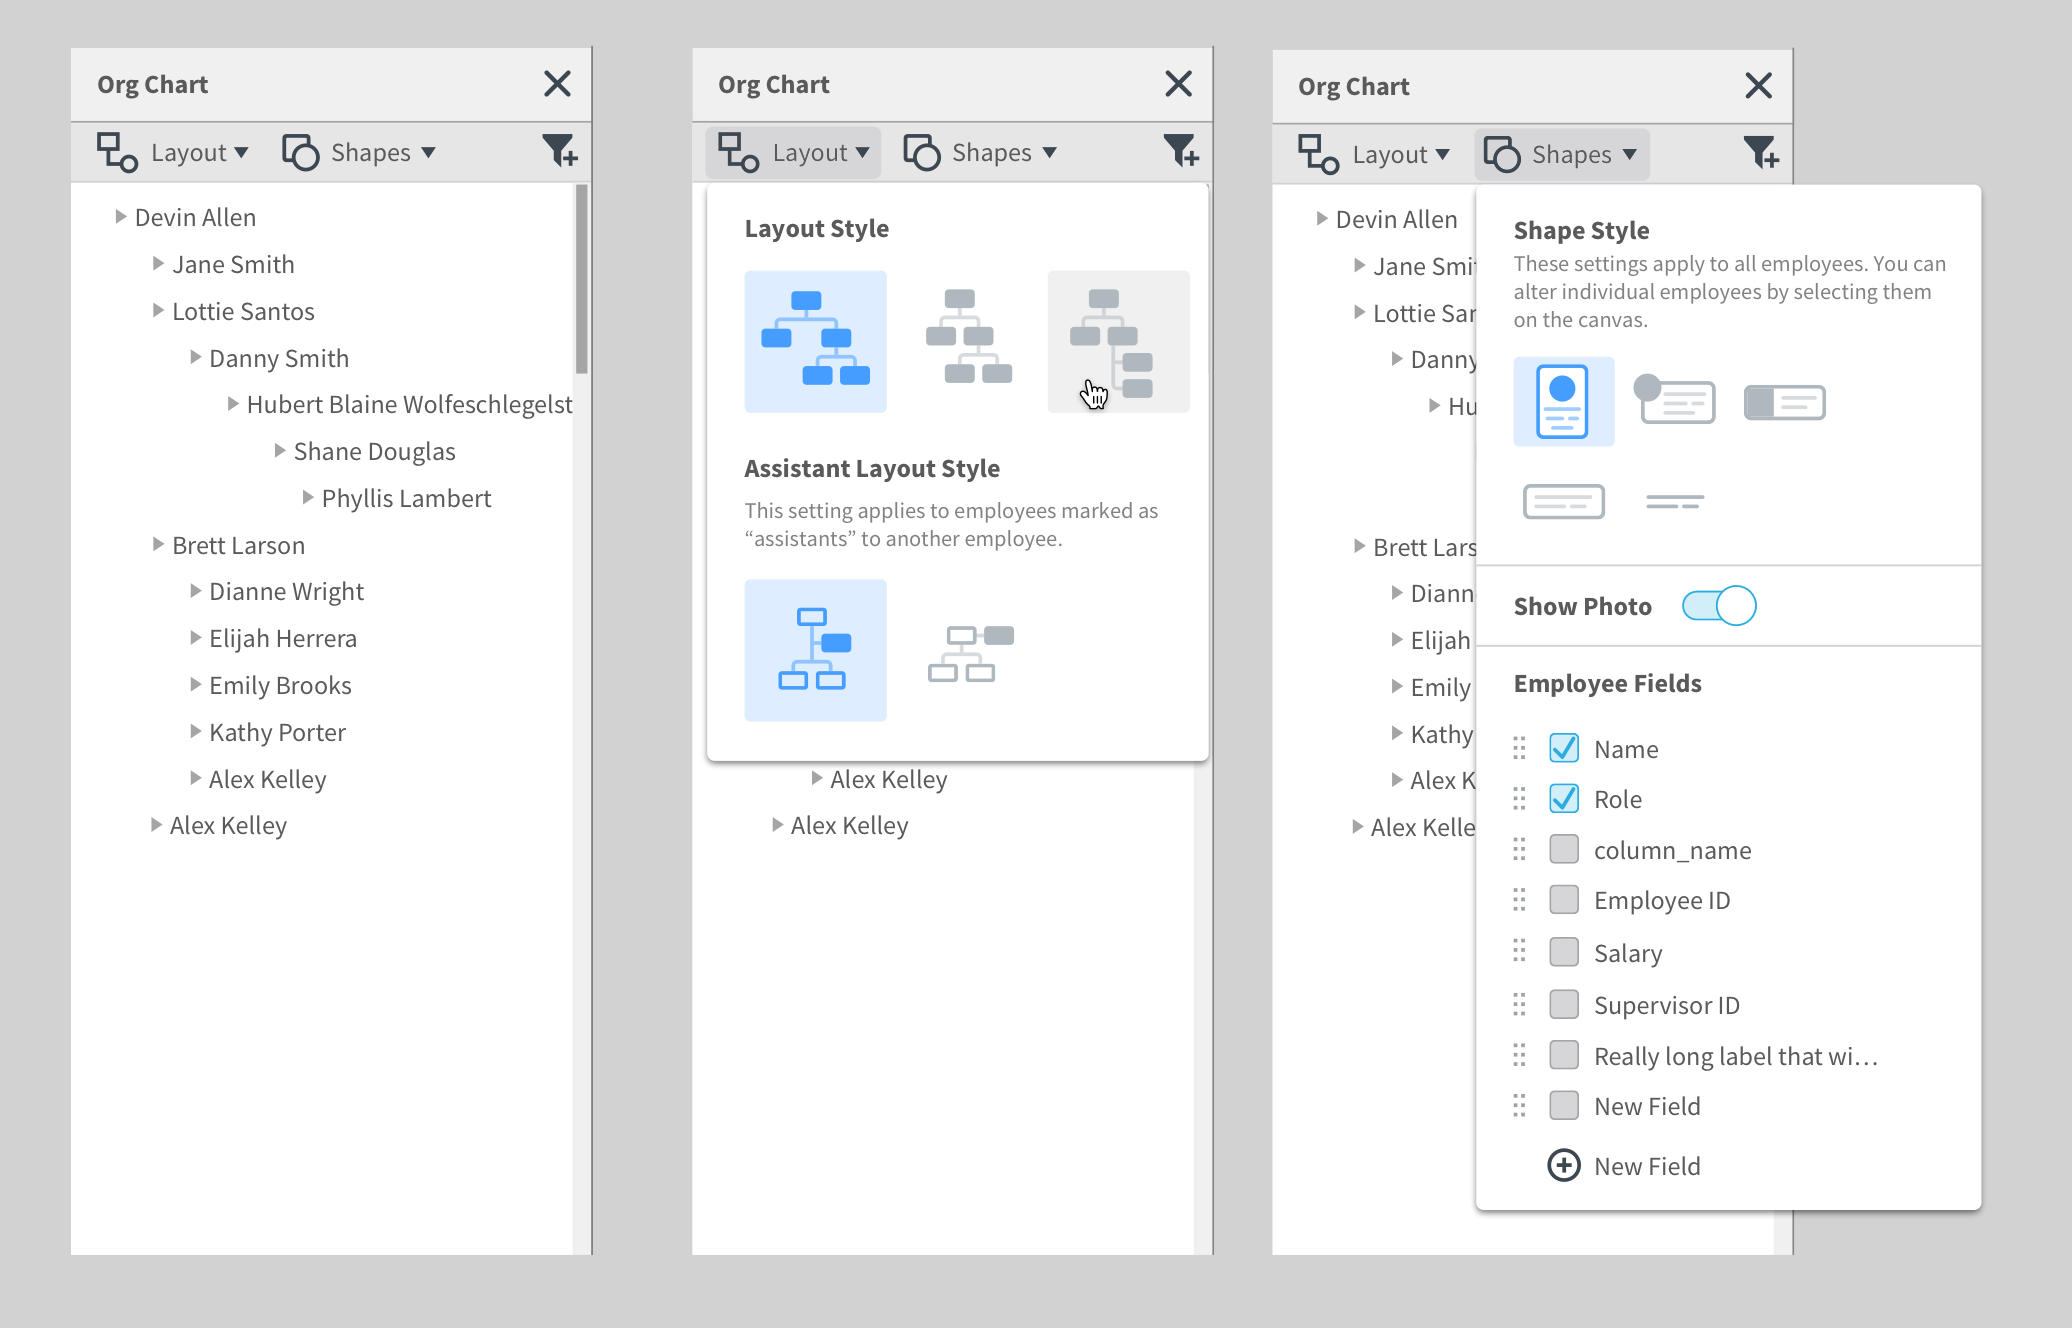Click the left panel's vertical scrollbar thumb

coord(581,280)
